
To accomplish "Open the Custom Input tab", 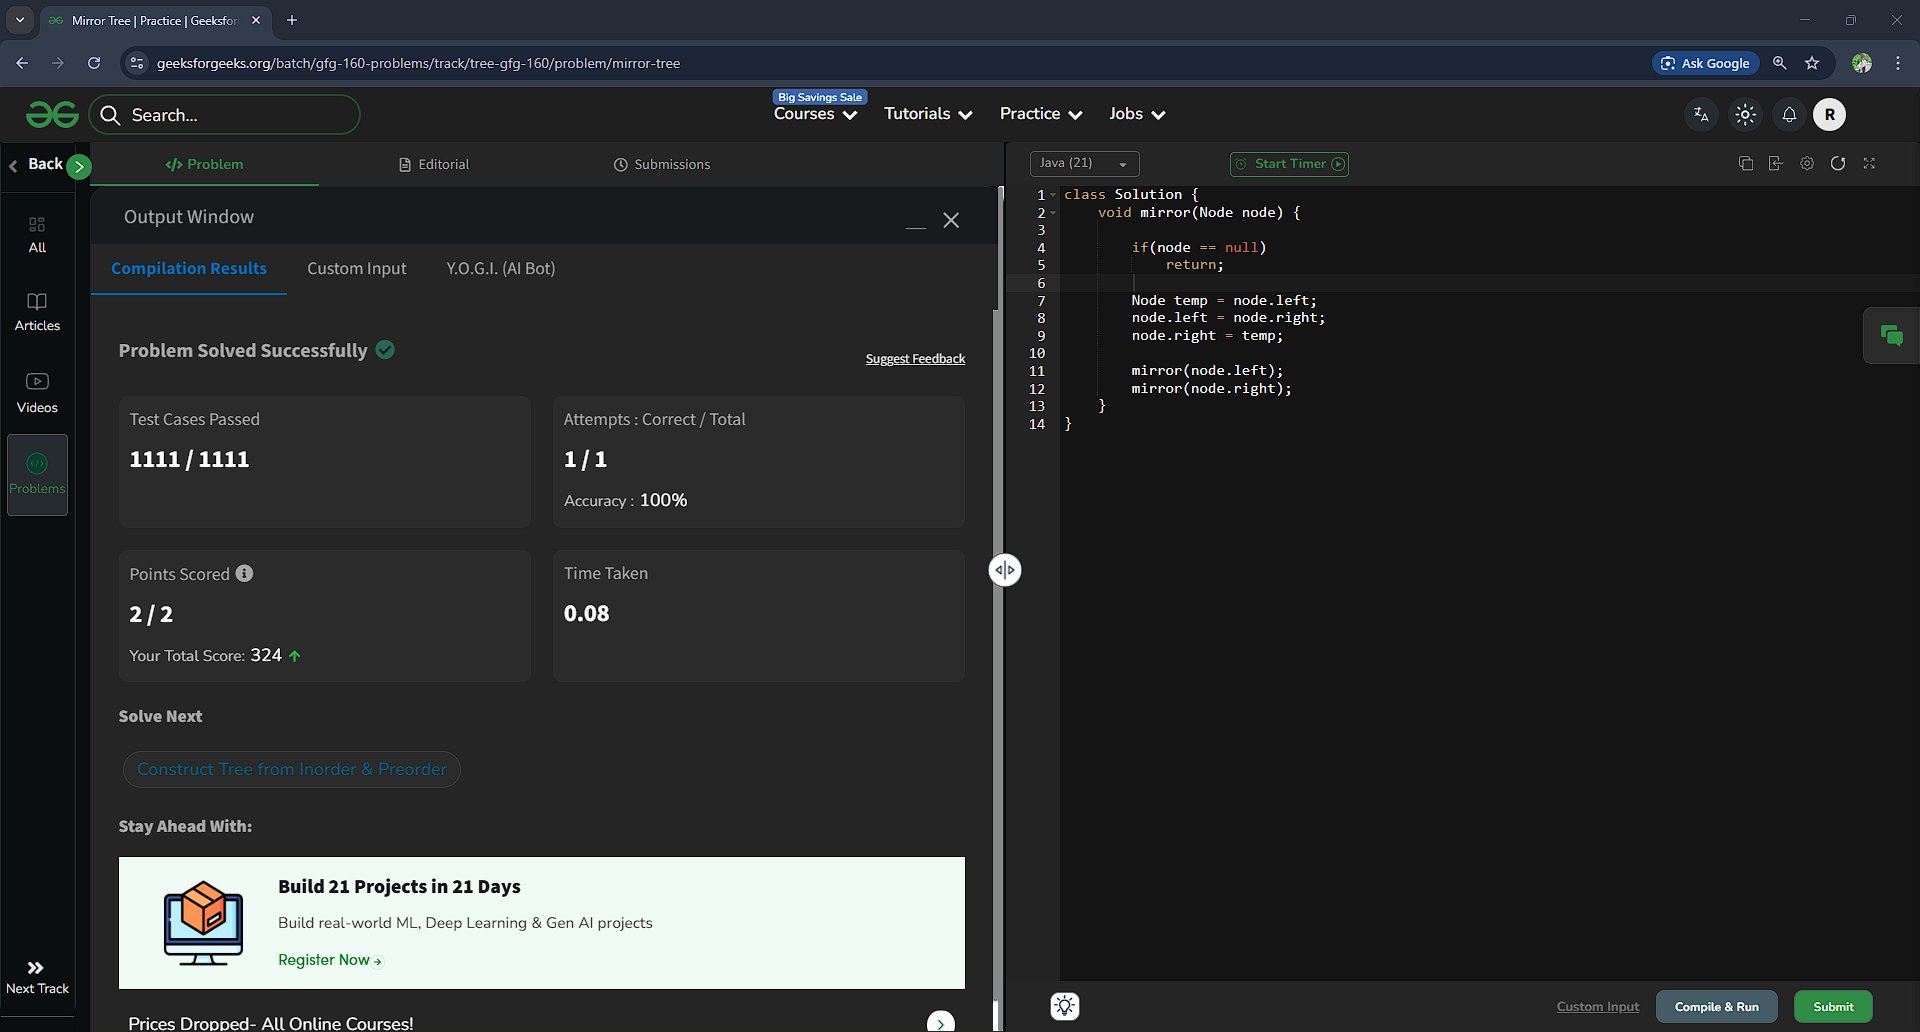I will tap(356, 269).
